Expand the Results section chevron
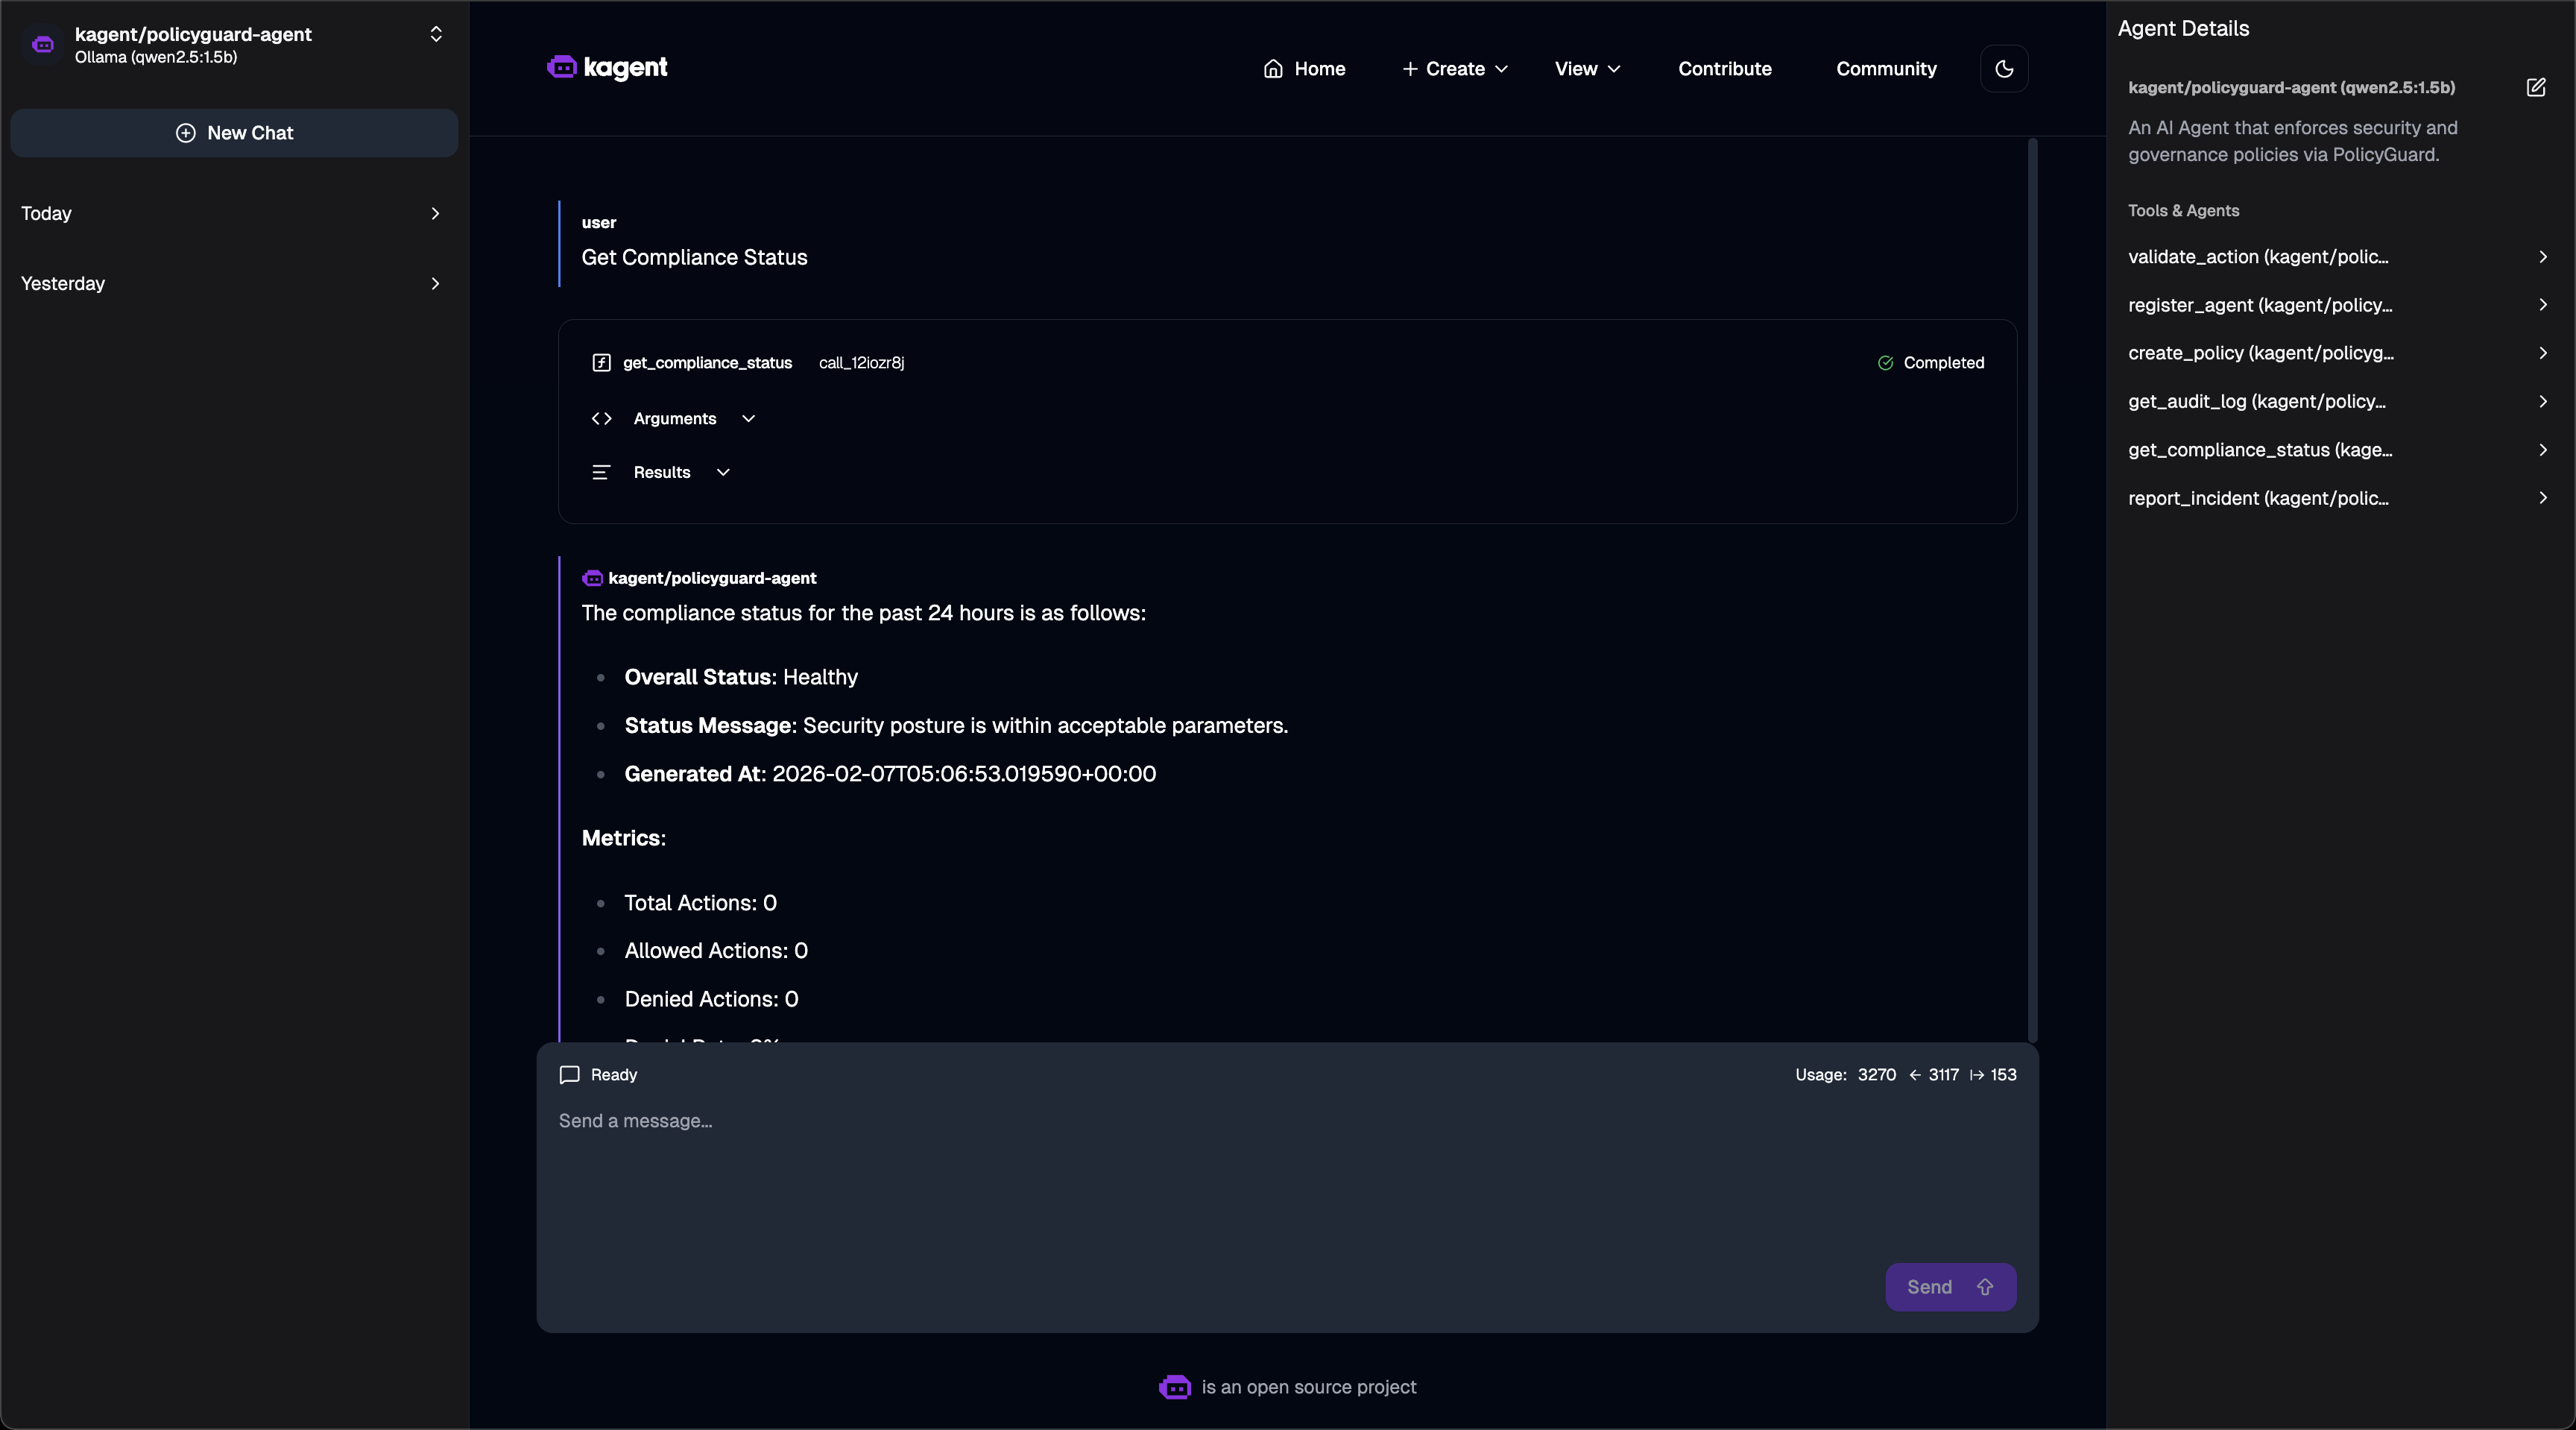This screenshot has height=1430, width=2576. point(723,473)
